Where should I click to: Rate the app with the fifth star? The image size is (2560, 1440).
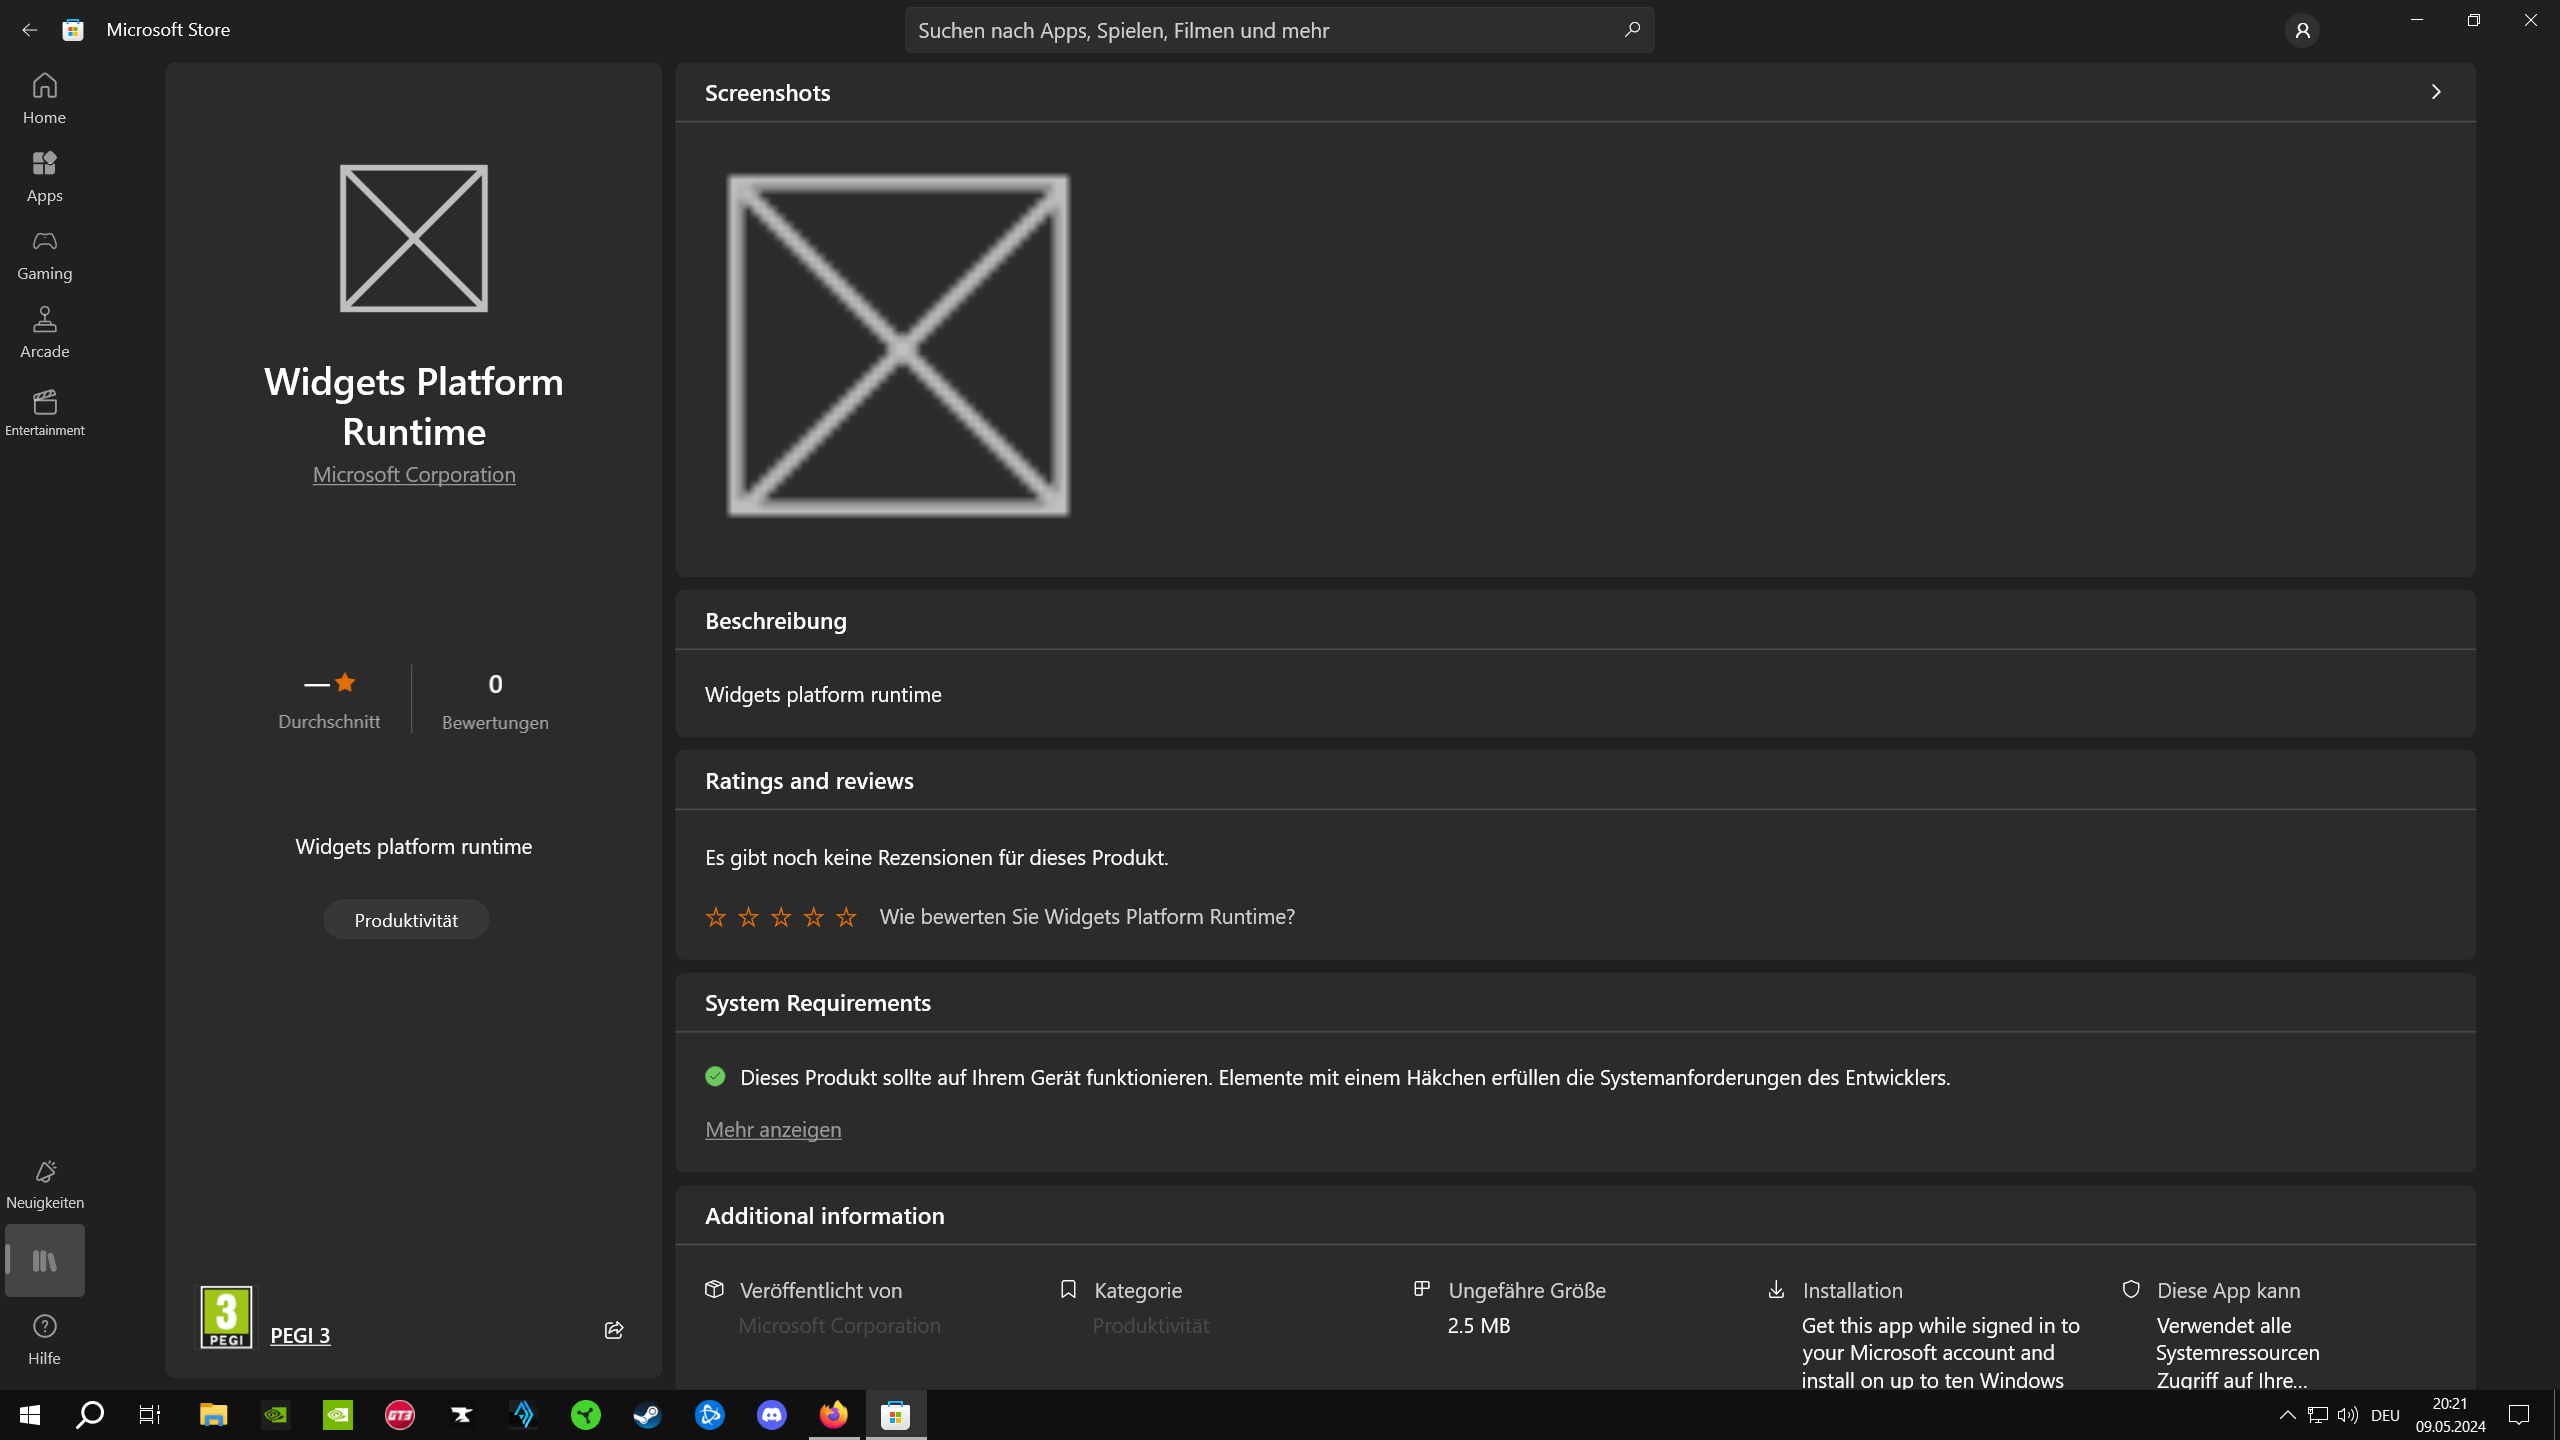pos(846,917)
